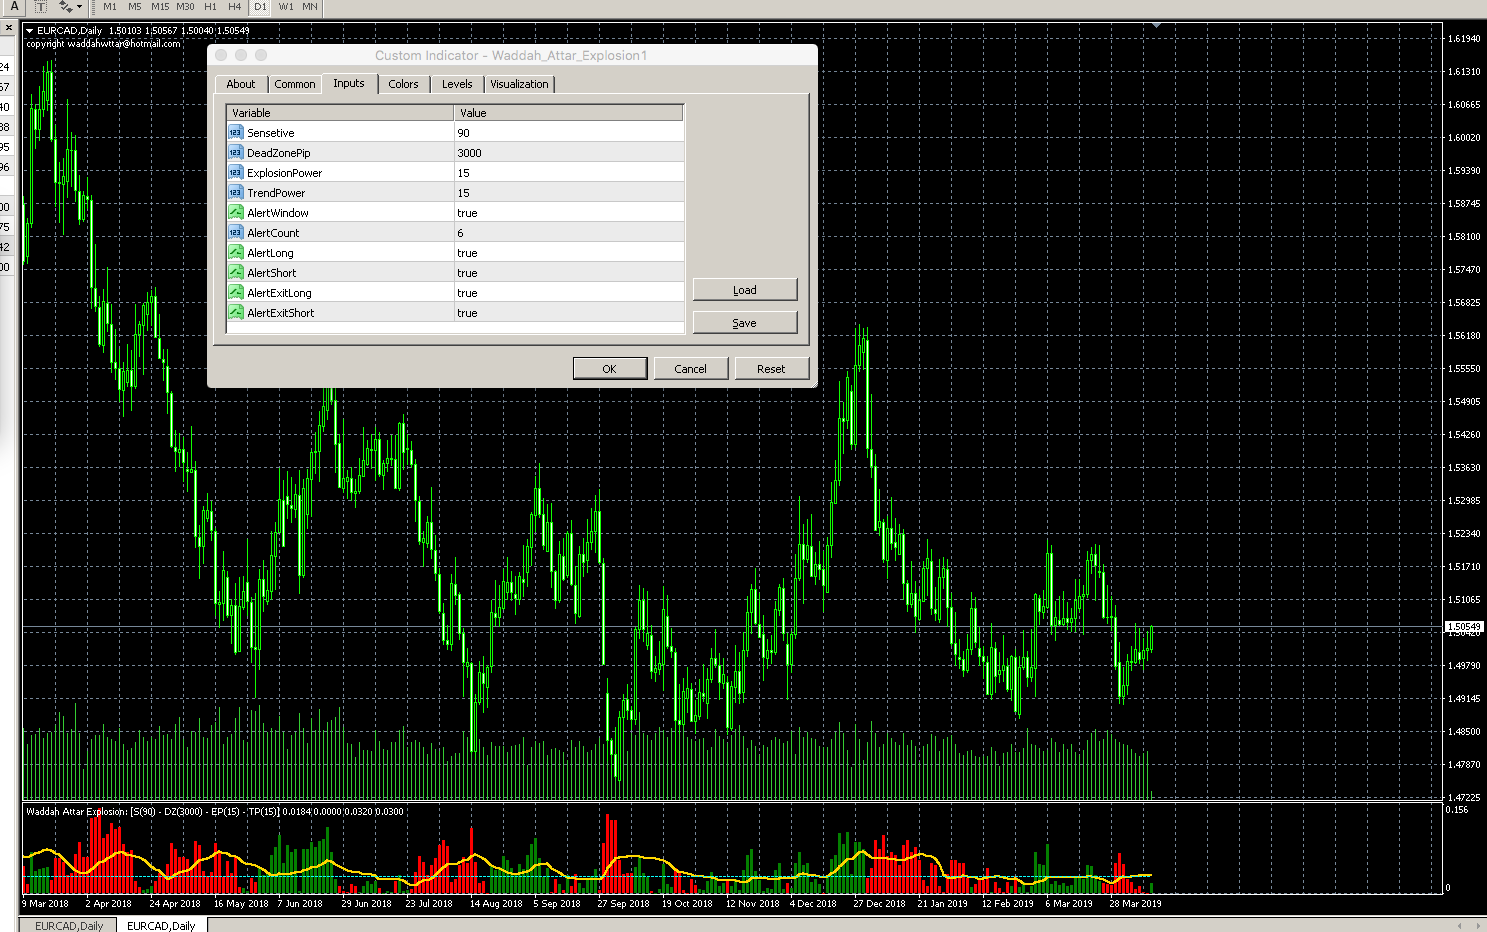Load an inputs preset file
Viewport: 1487px width, 932px height.
[x=745, y=290]
